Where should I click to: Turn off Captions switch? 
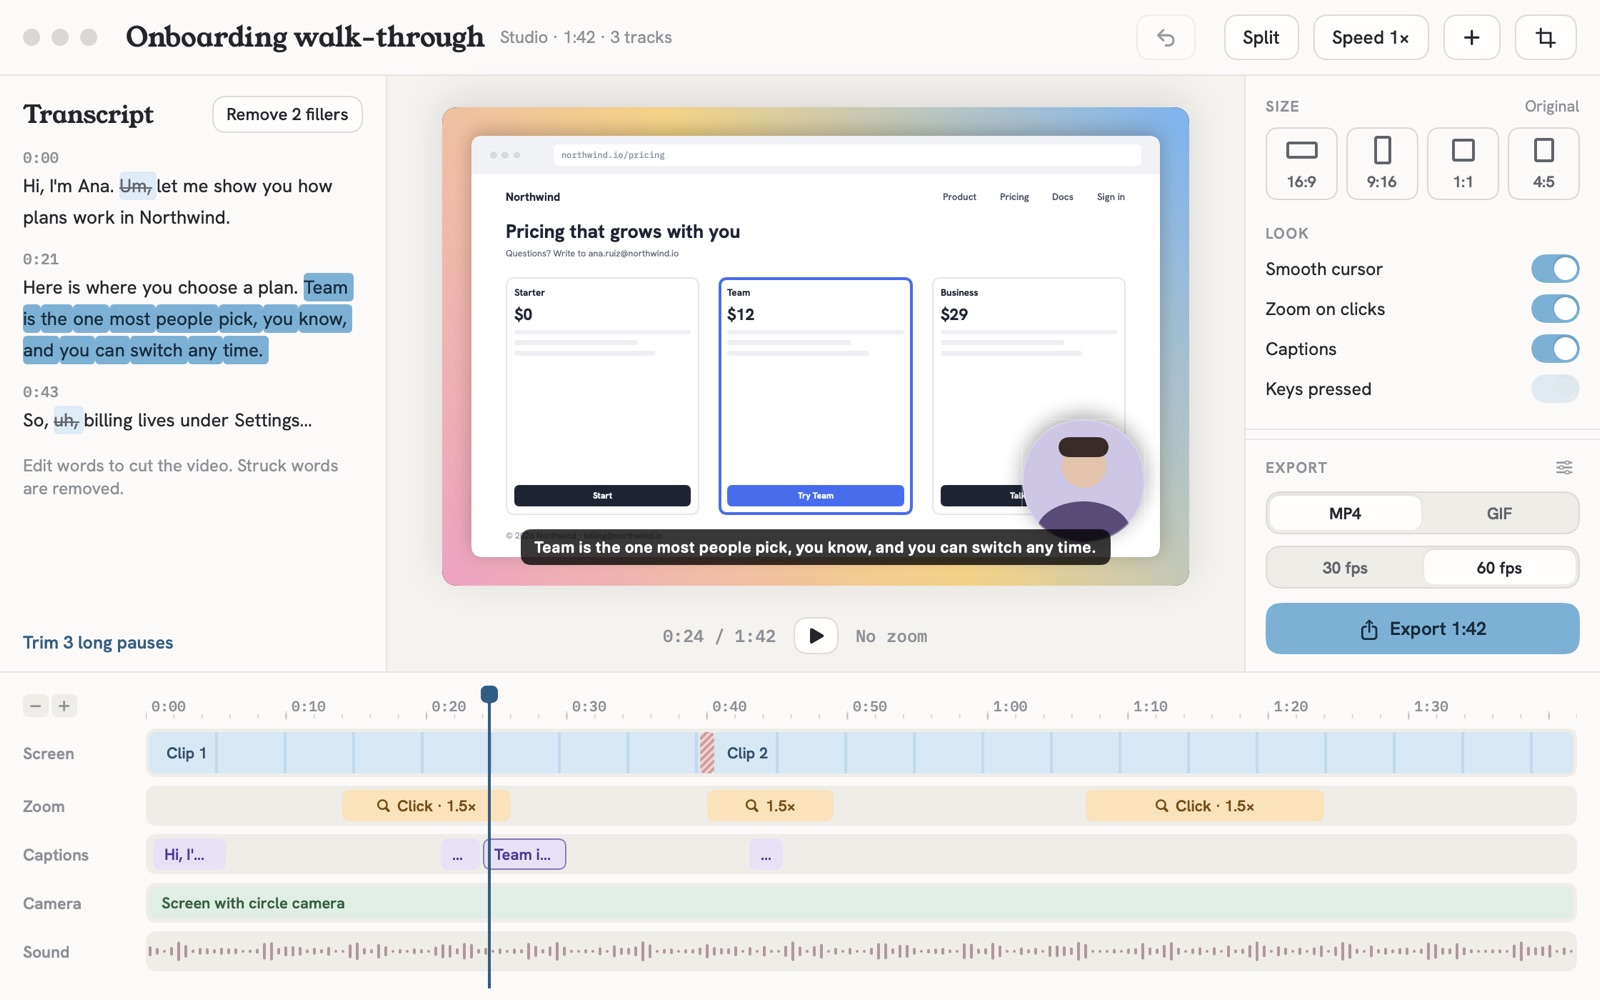(x=1555, y=349)
